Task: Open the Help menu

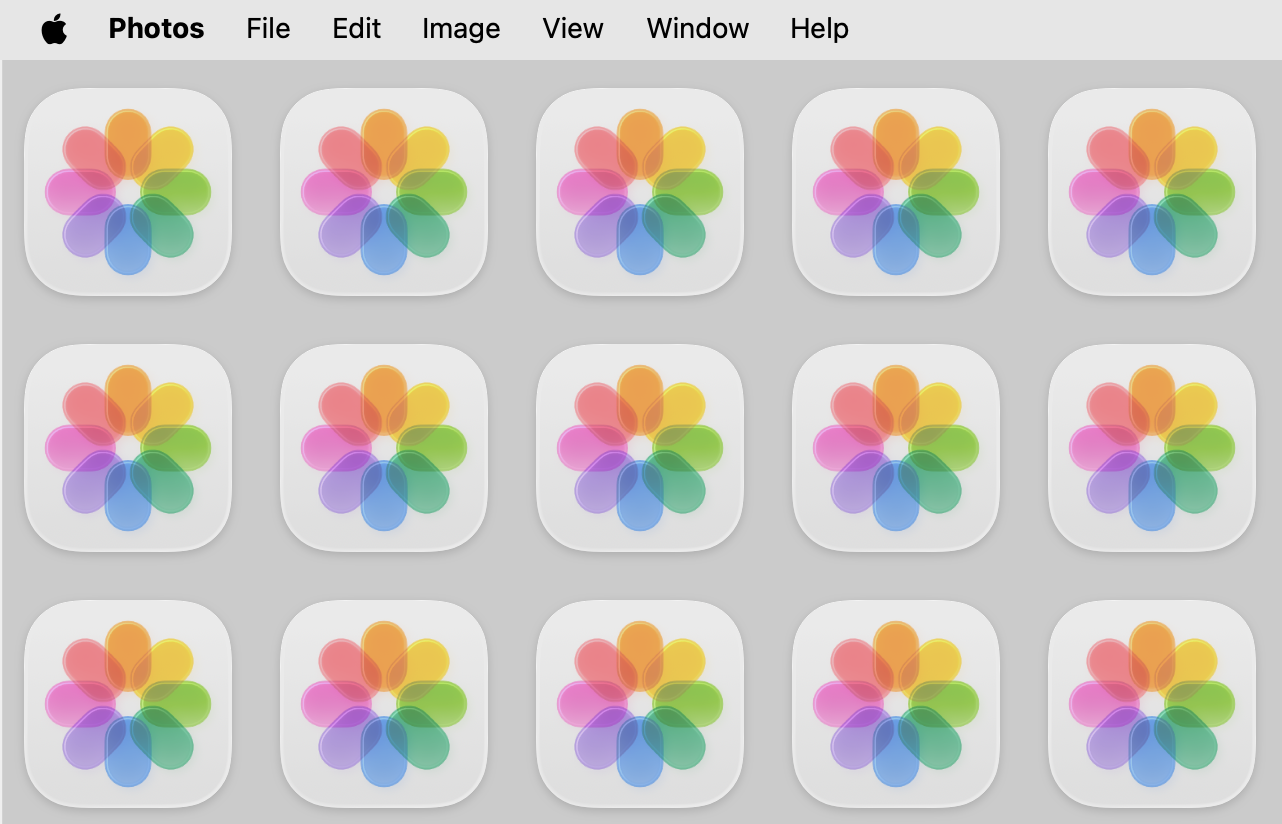Action: click(819, 29)
